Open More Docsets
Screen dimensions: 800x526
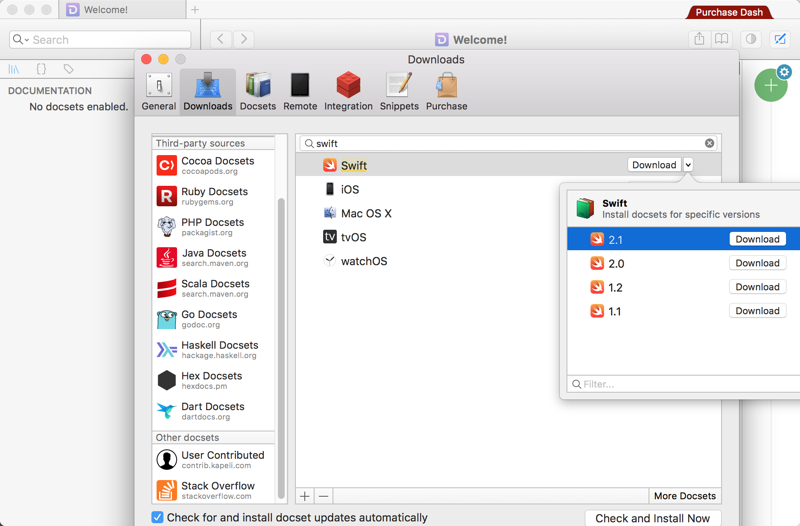[x=685, y=496]
